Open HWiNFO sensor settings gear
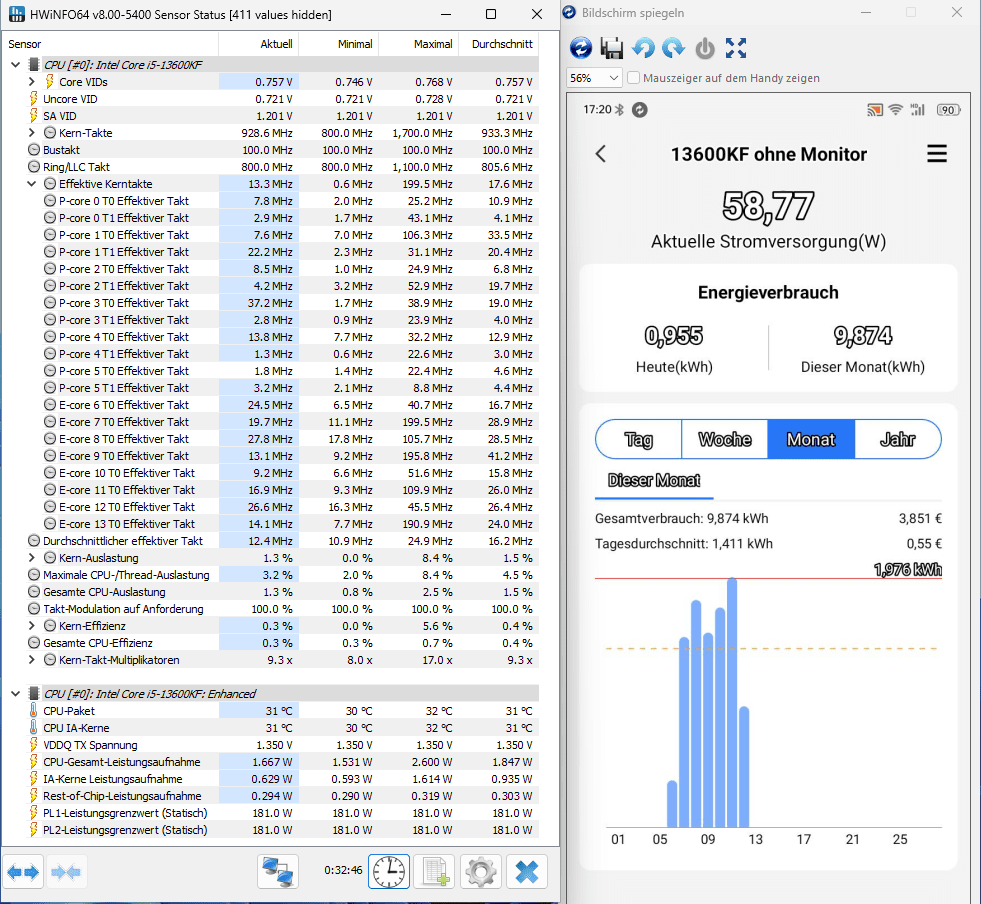 (x=480, y=871)
